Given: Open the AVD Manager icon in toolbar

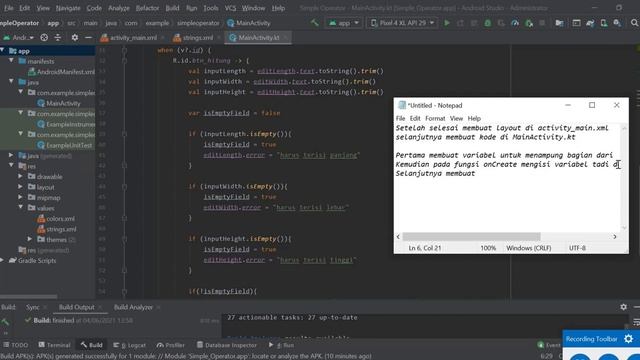Looking at the screenshot, I should (603, 23).
